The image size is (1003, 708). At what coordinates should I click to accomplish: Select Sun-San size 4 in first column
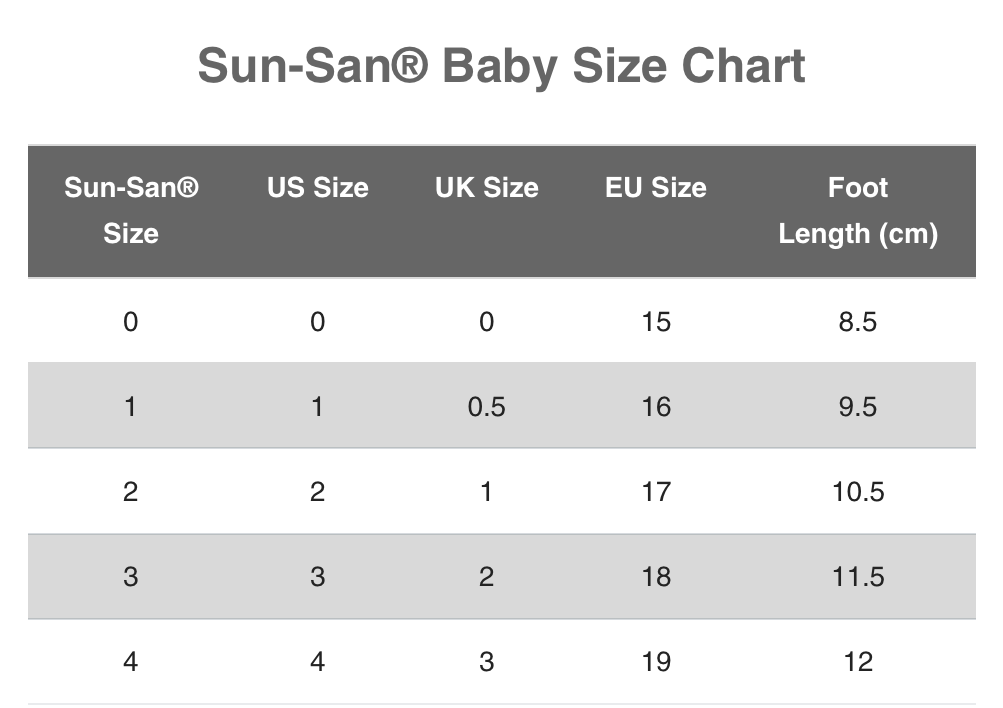tap(130, 662)
